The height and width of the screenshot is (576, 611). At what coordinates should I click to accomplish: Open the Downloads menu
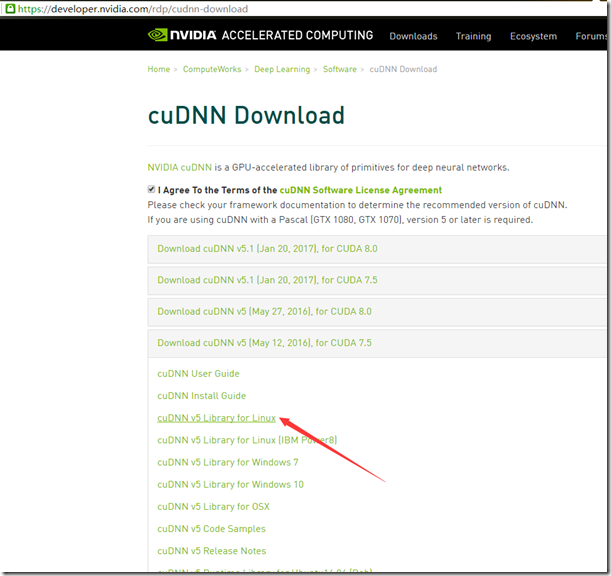click(413, 36)
